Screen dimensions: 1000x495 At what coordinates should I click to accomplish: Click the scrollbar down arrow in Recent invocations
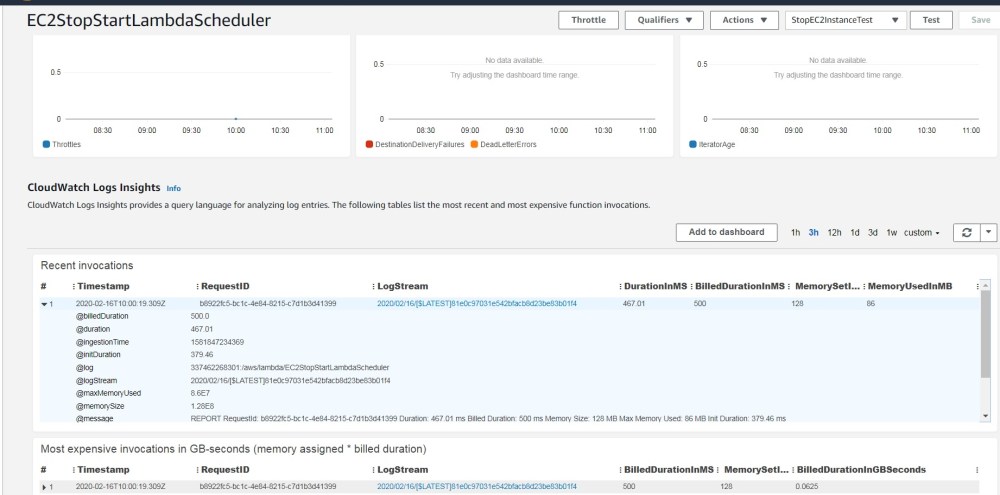coord(986,415)
